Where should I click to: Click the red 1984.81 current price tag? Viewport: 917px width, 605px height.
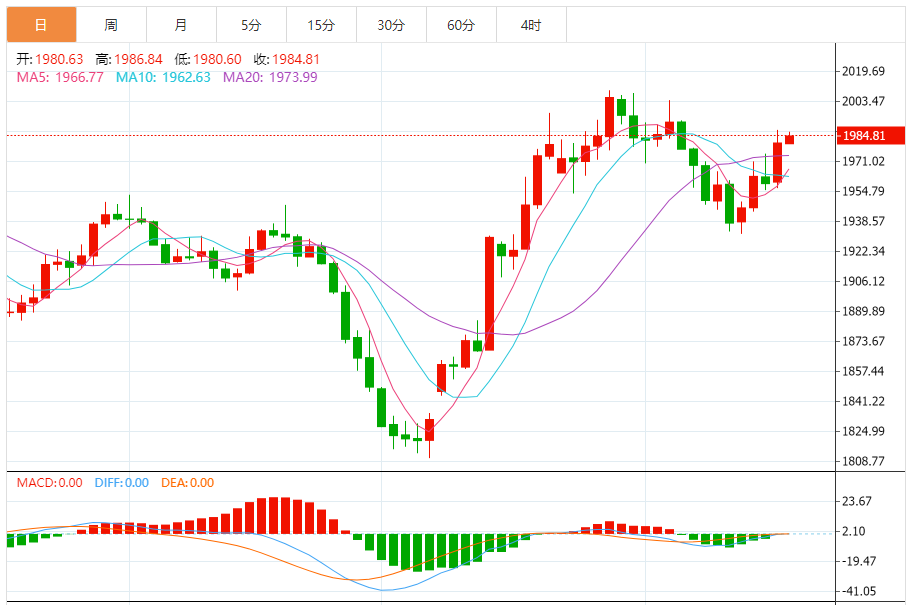(871, 136)
